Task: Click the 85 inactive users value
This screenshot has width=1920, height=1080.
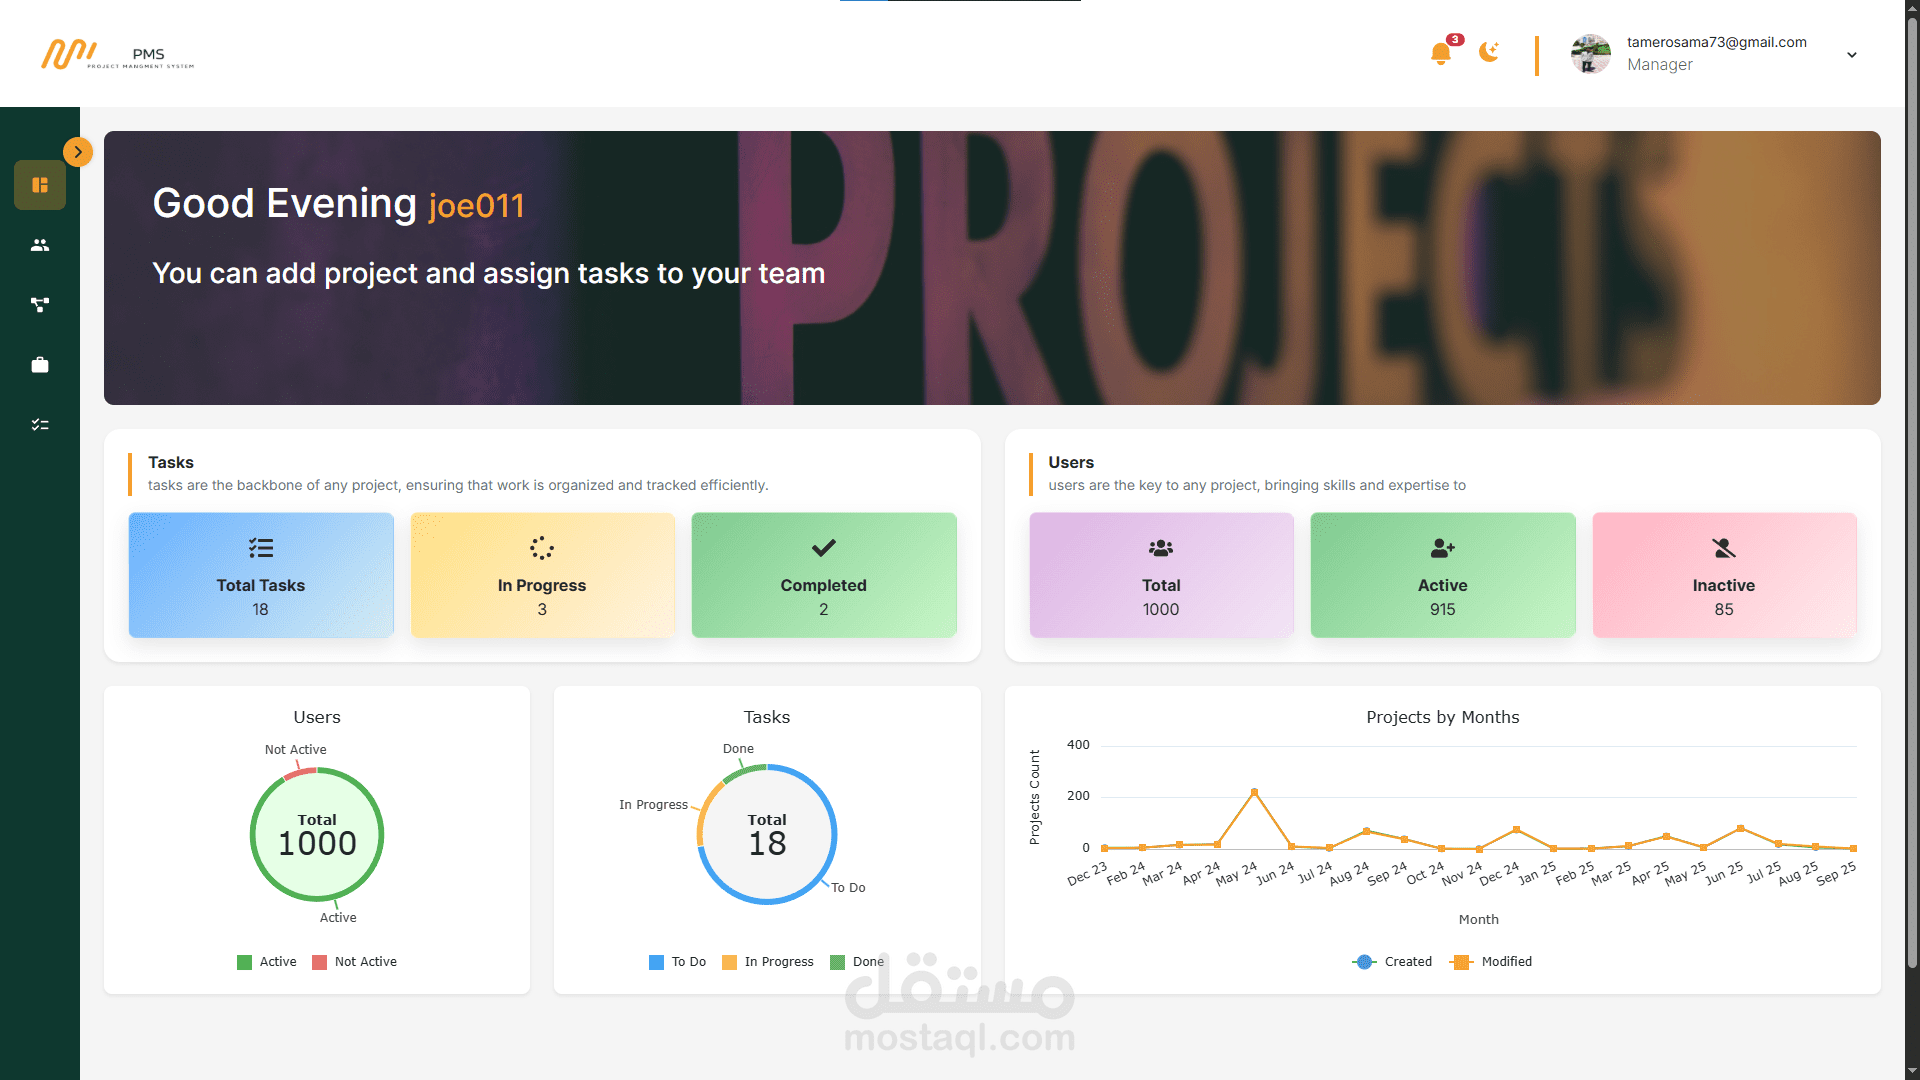Action: [1724, 609]
